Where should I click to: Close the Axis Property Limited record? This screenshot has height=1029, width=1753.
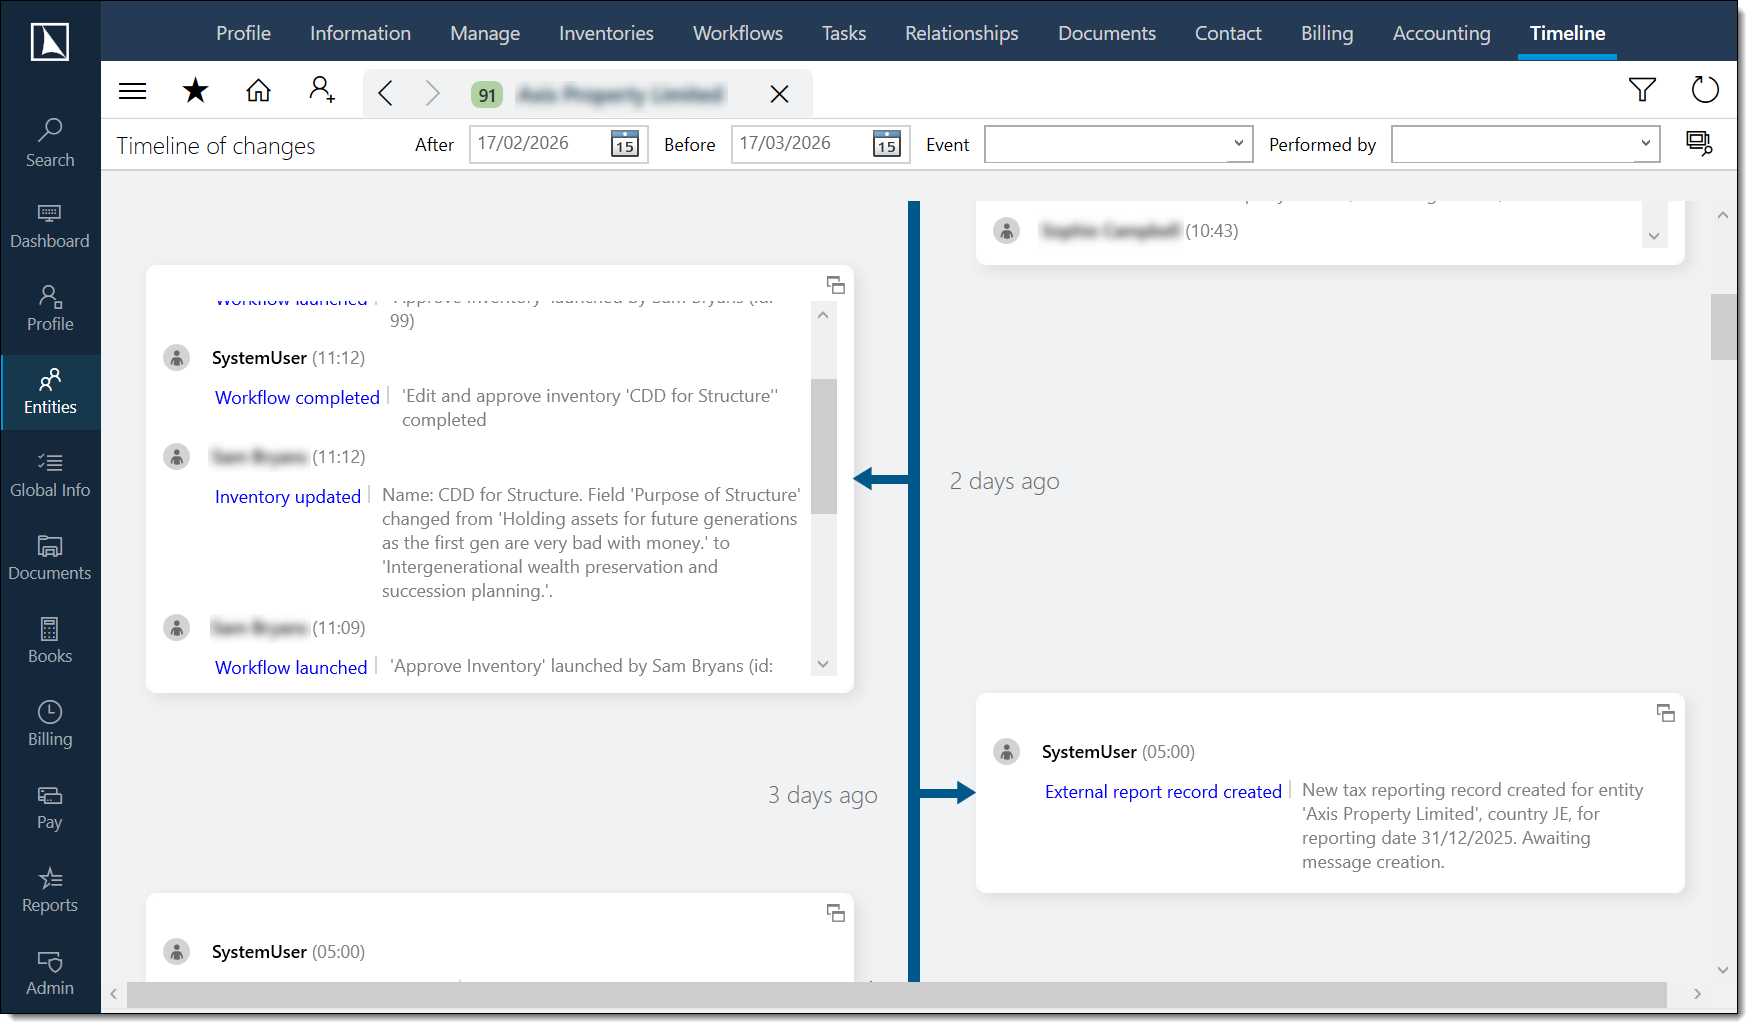click(x=779, y=93)
